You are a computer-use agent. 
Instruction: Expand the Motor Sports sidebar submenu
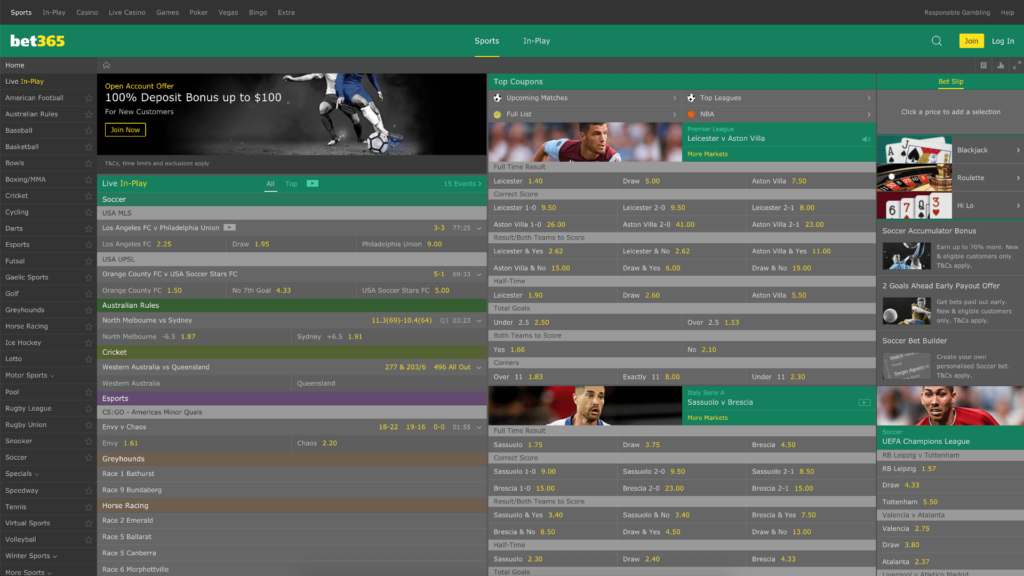[52, 376]
